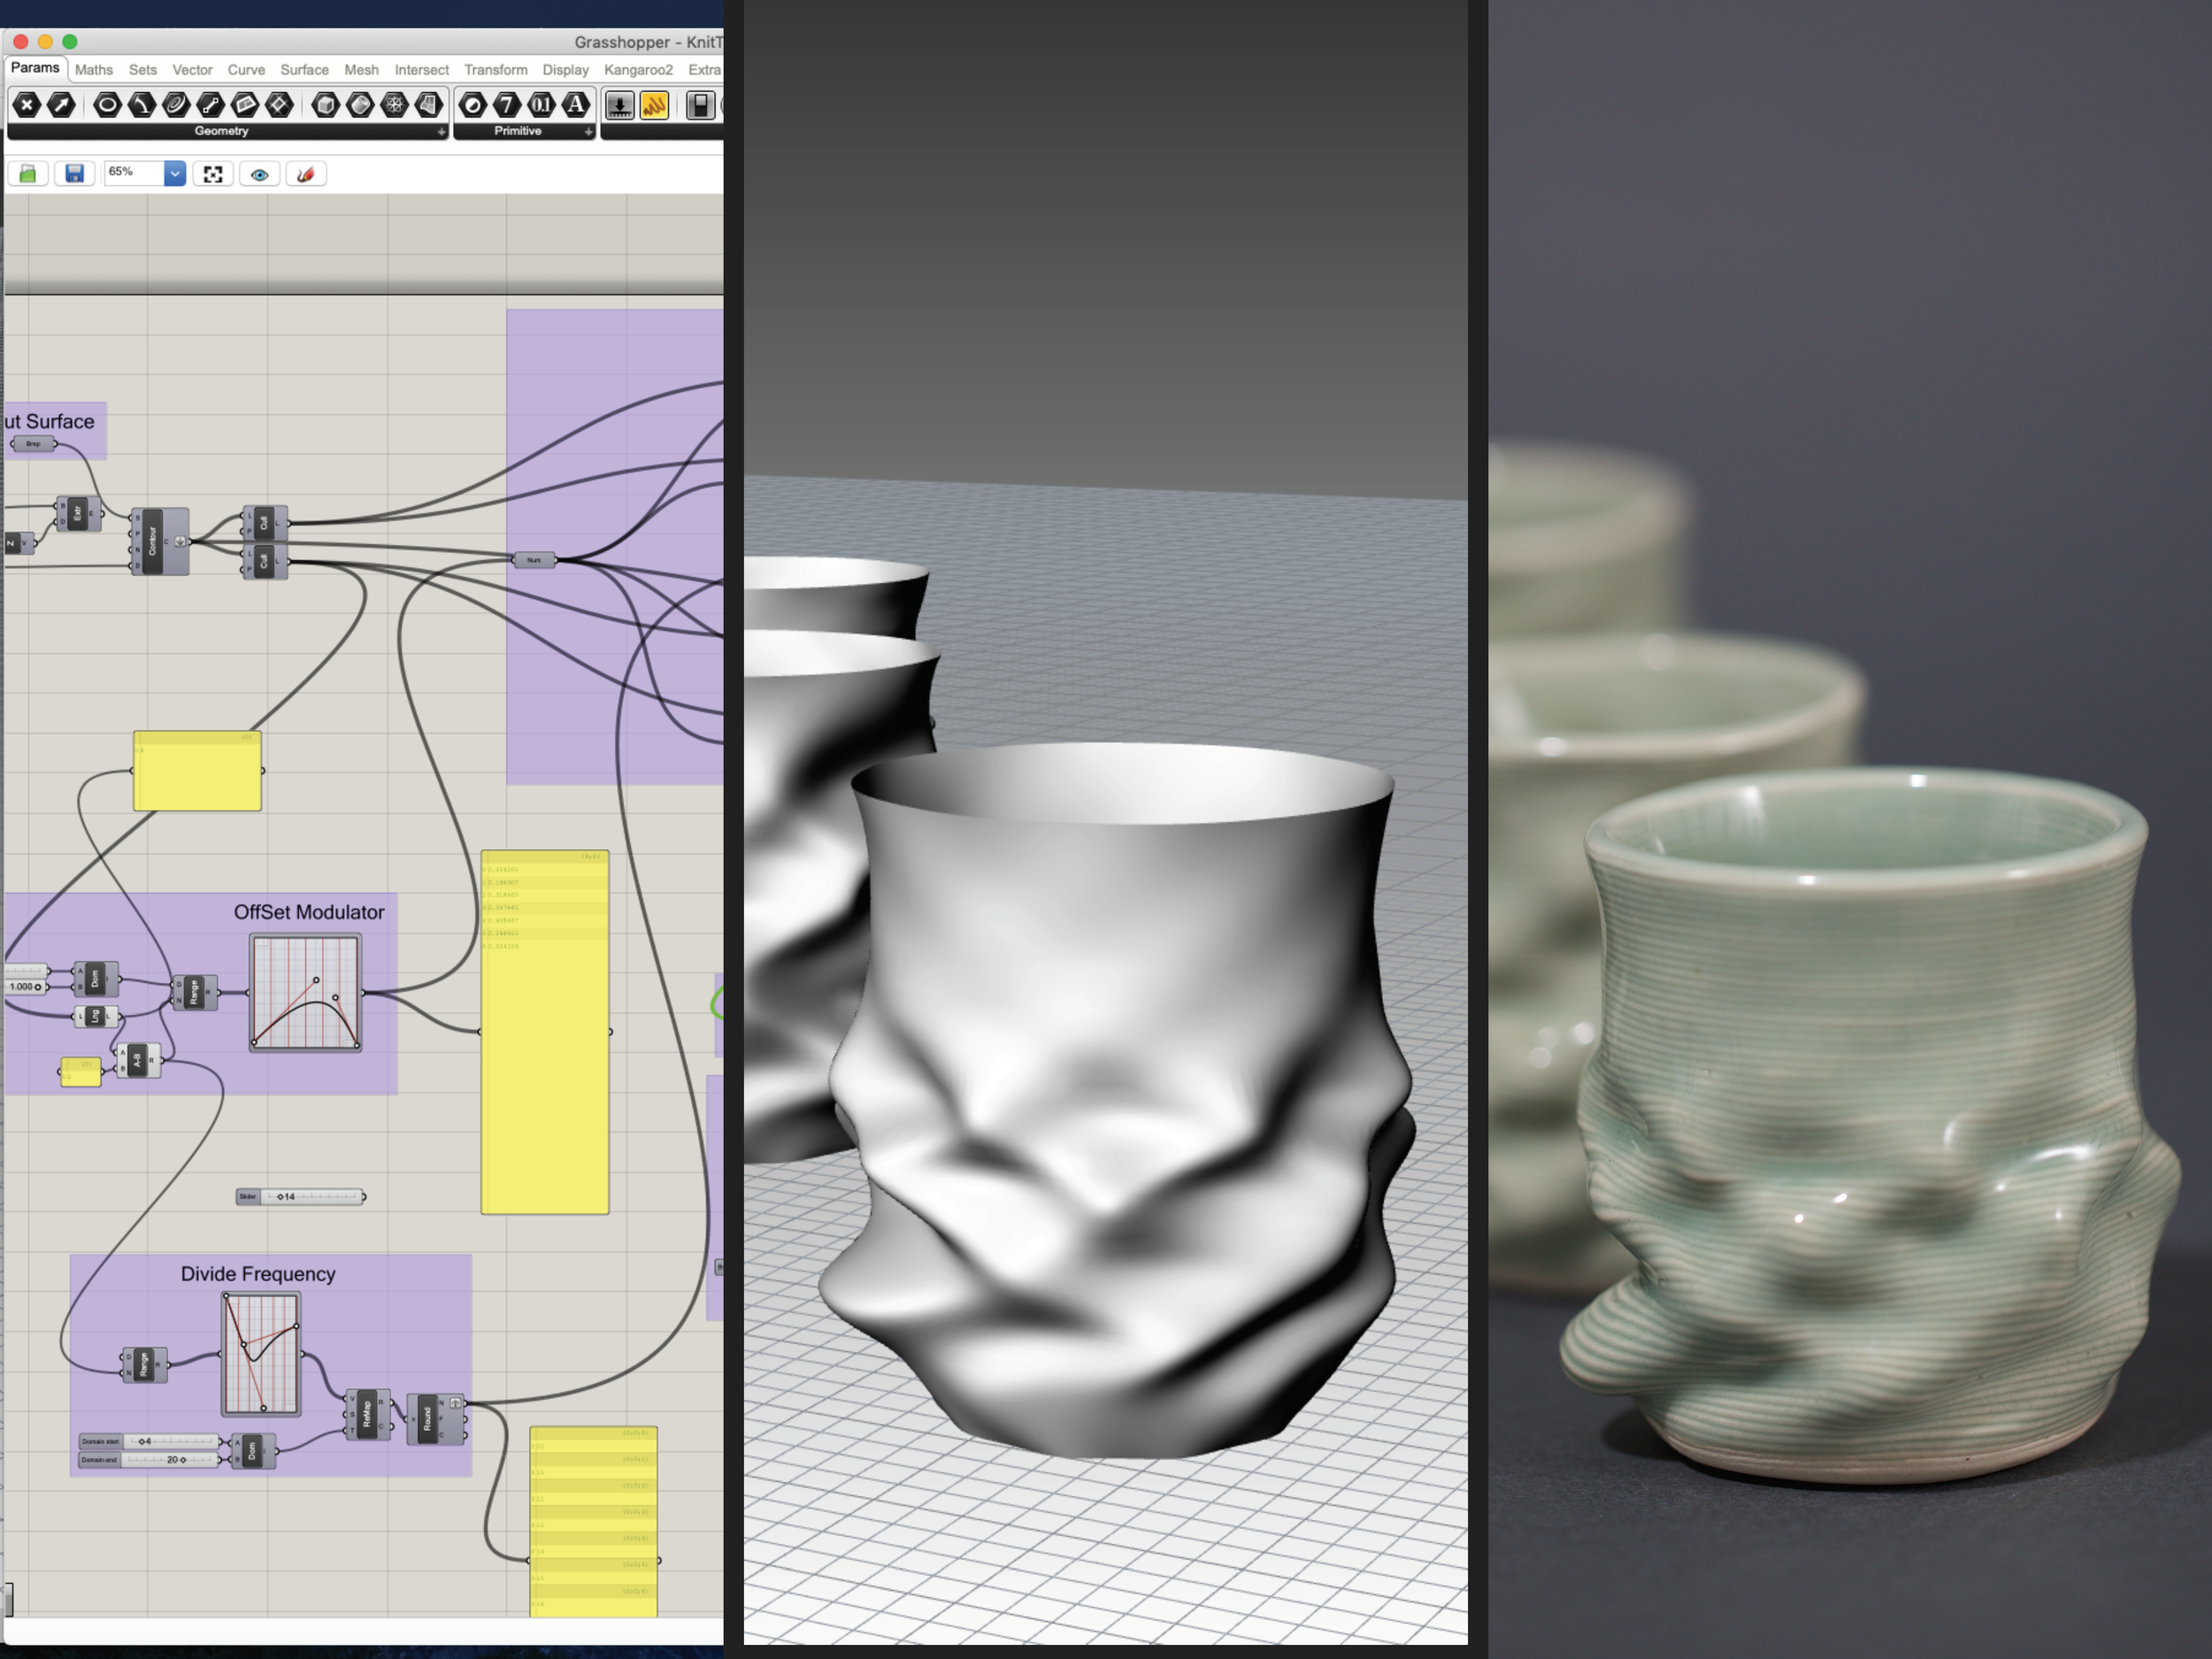Select the Num parameter node
The image size is (2212, 1659).
click(x=534, y=560)
